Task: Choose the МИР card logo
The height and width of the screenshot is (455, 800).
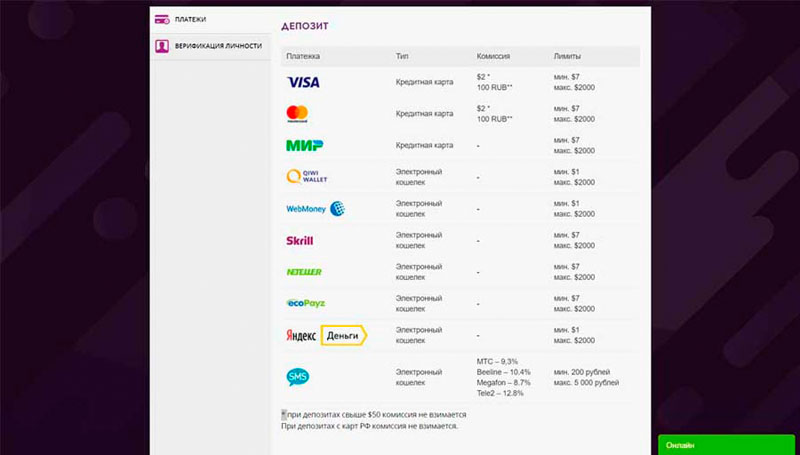Action: coord(304,145)
